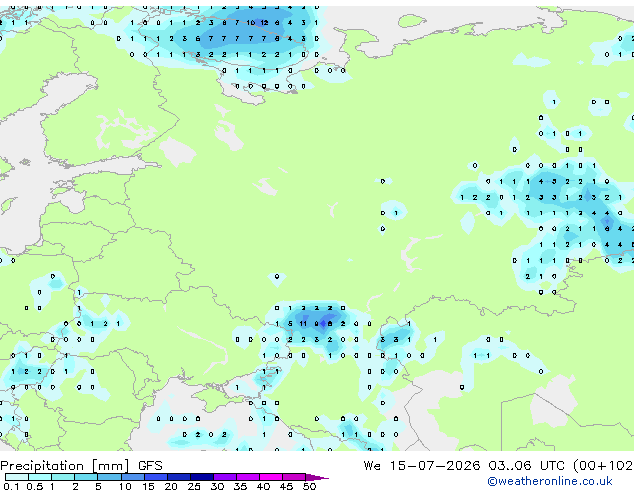This screenshot has height=490, width=634.
Task: Click the legend label "25"
Action: (x=194, y=486)
